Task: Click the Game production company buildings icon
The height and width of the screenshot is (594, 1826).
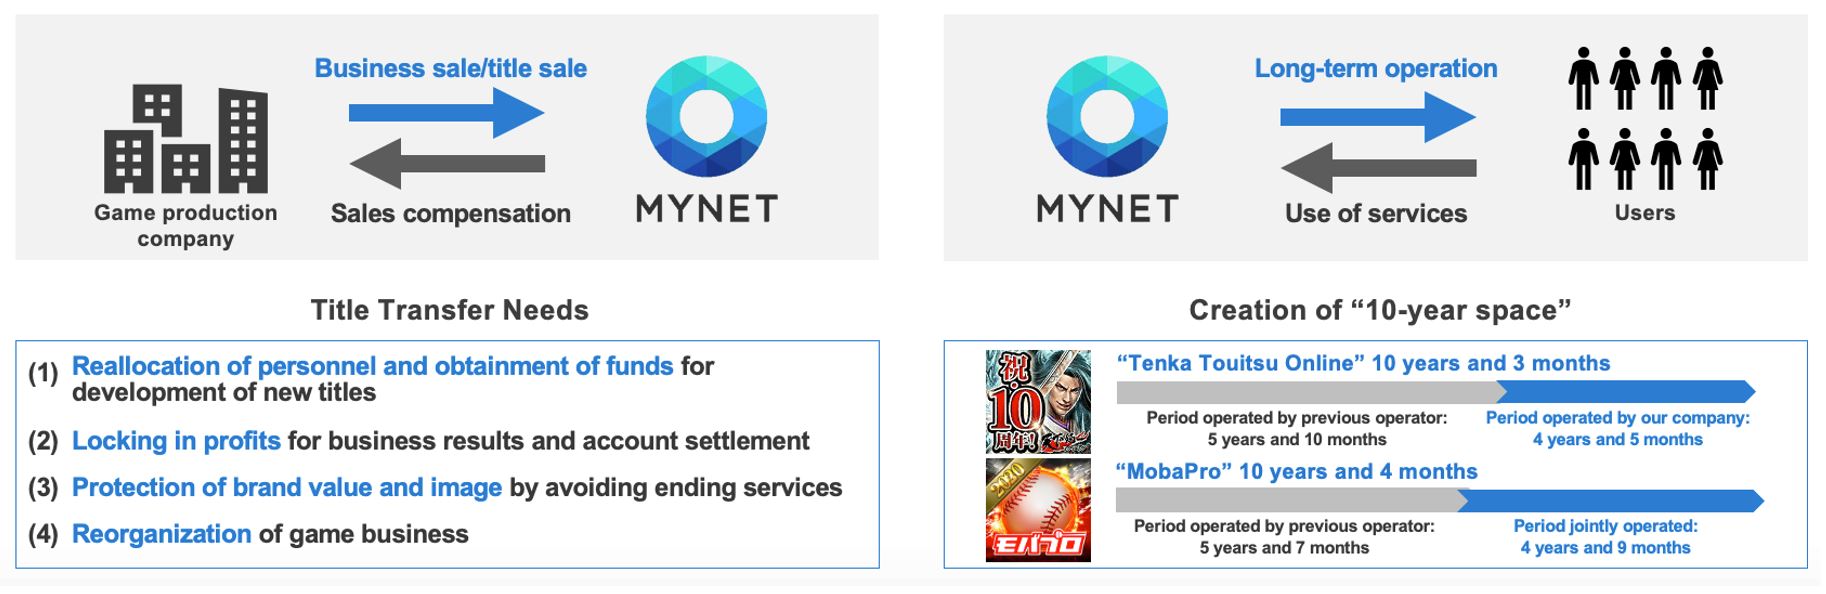Action: (186, 139)
